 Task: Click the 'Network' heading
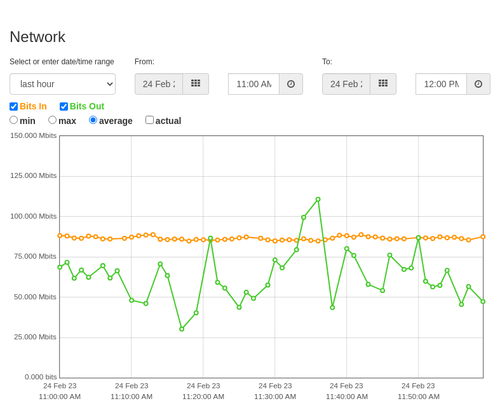[37, 37]
